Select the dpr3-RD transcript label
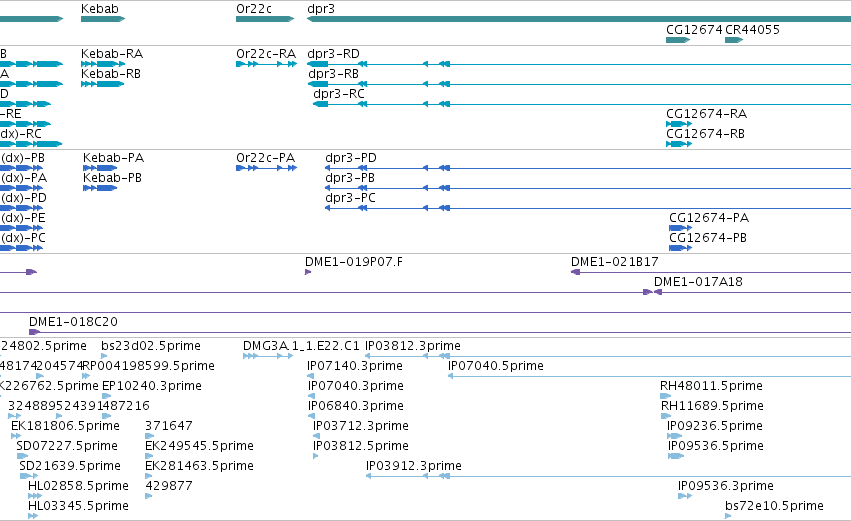The height and width of the screenshot is (521, 851). pyautogui.click(x=333, y=54)
